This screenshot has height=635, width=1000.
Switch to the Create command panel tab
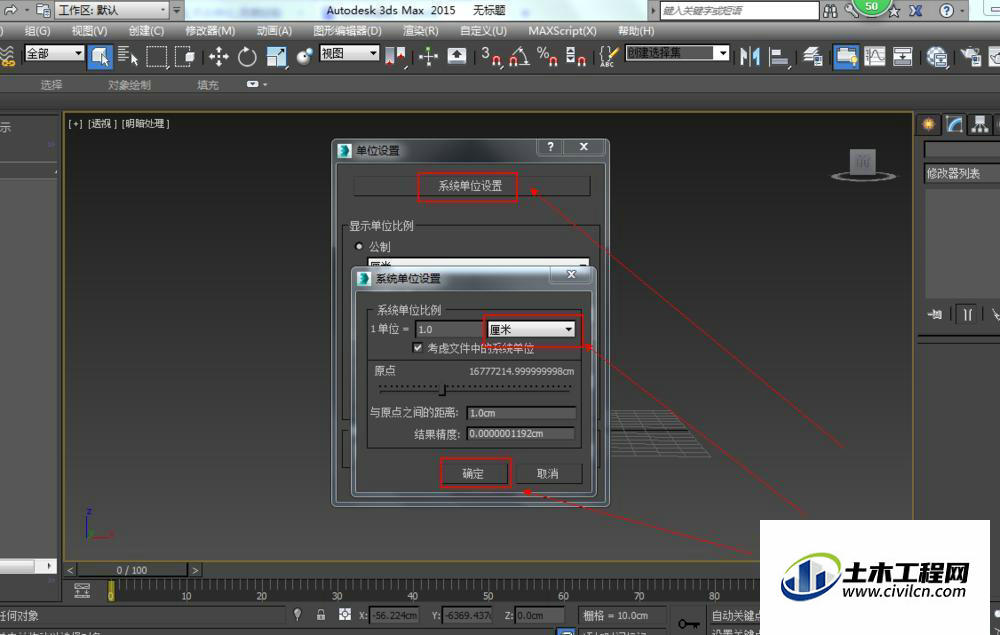(929, 124)
